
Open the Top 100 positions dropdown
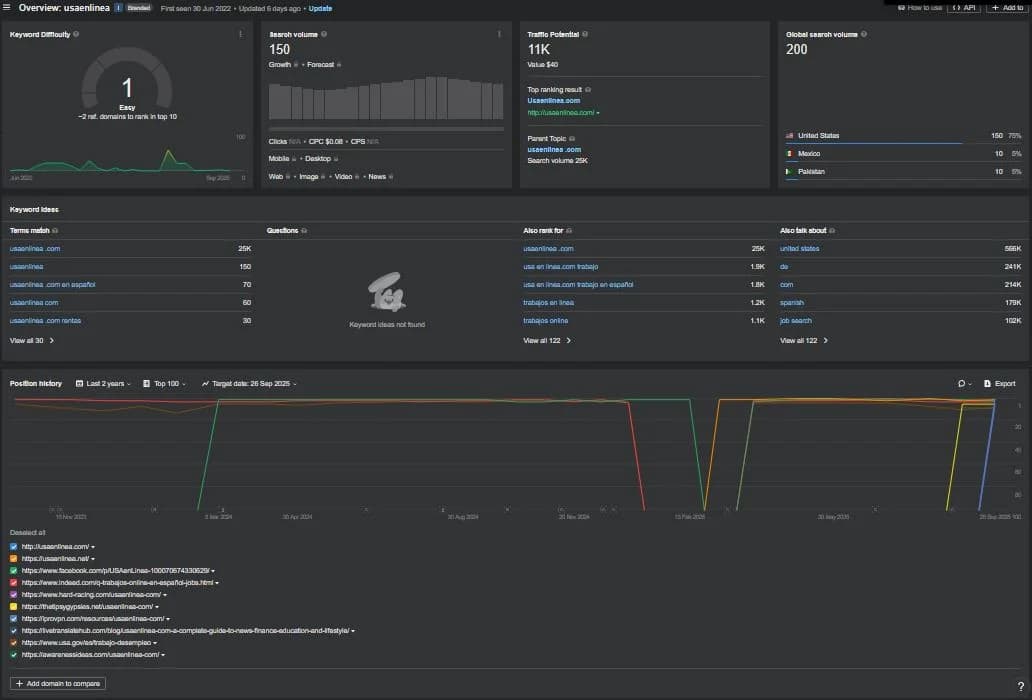[x=165, y=384]
